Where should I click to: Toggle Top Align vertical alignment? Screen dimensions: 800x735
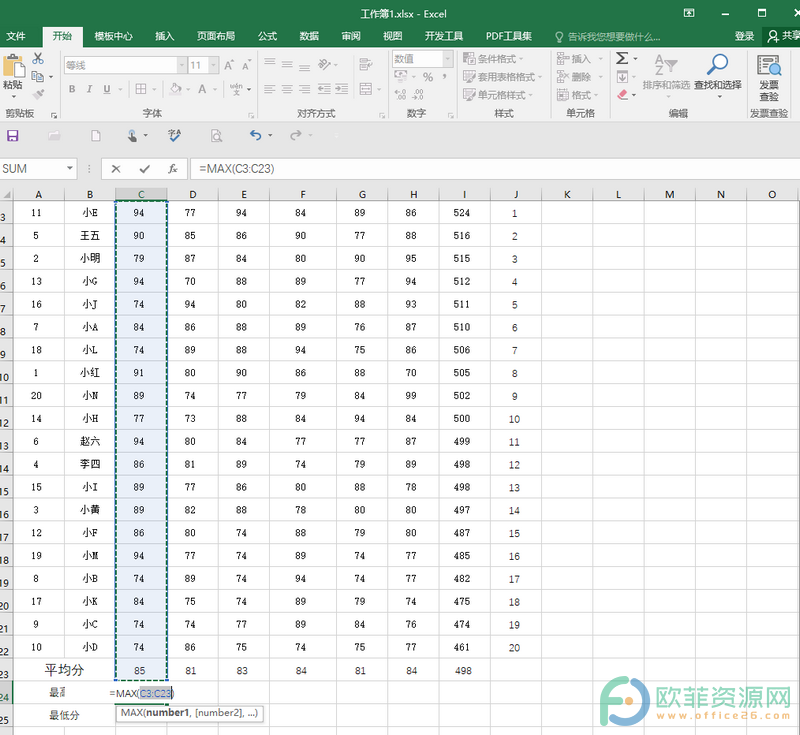tap(270, 62)
